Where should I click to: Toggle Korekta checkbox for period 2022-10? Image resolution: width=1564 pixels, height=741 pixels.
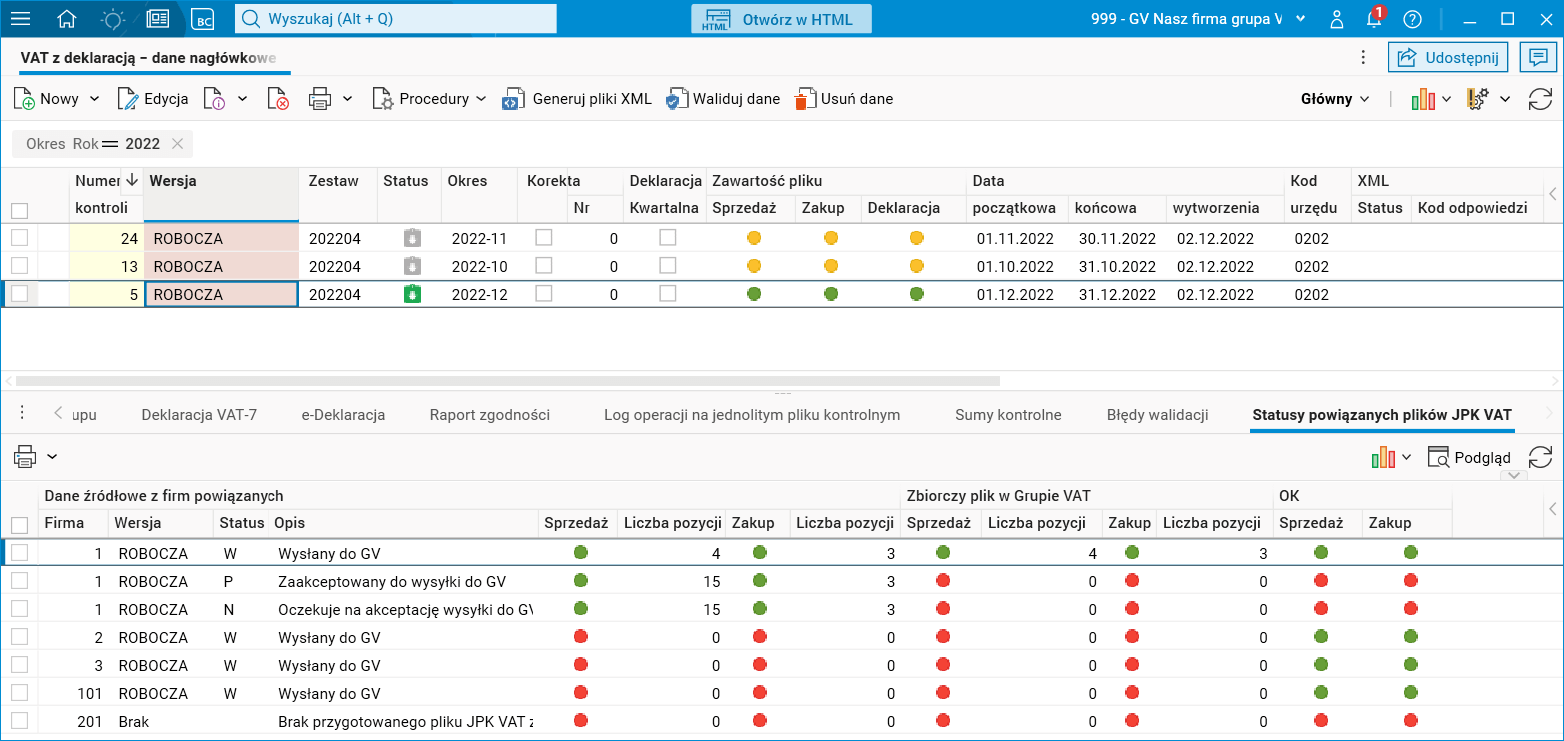(543, 266)
